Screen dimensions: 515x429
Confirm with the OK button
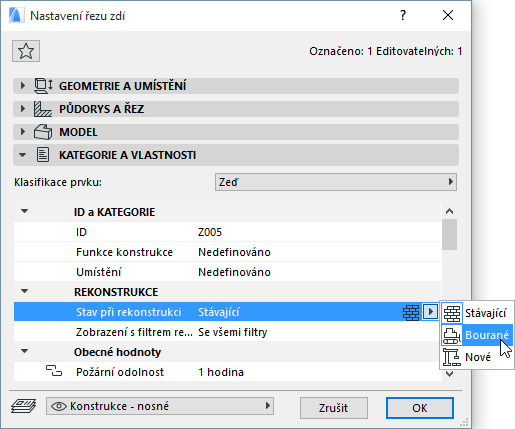(420, 408)
